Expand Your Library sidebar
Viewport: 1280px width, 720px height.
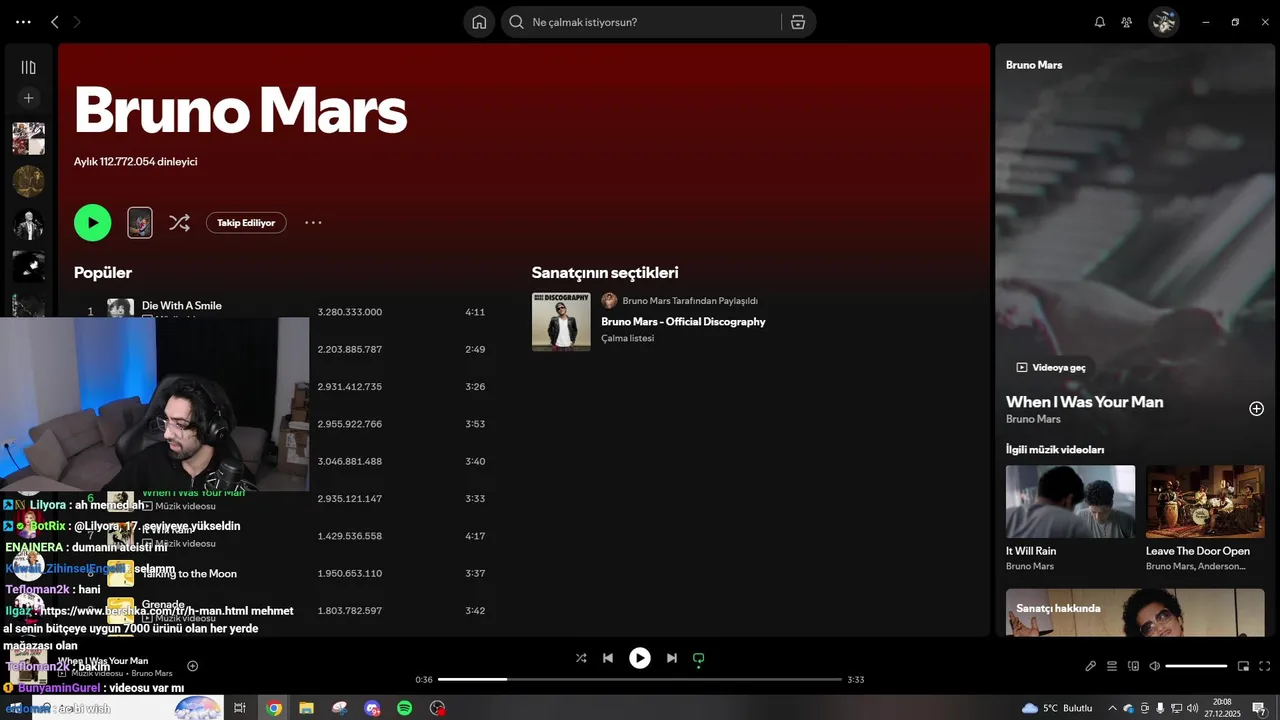click(x=28, y=67)
